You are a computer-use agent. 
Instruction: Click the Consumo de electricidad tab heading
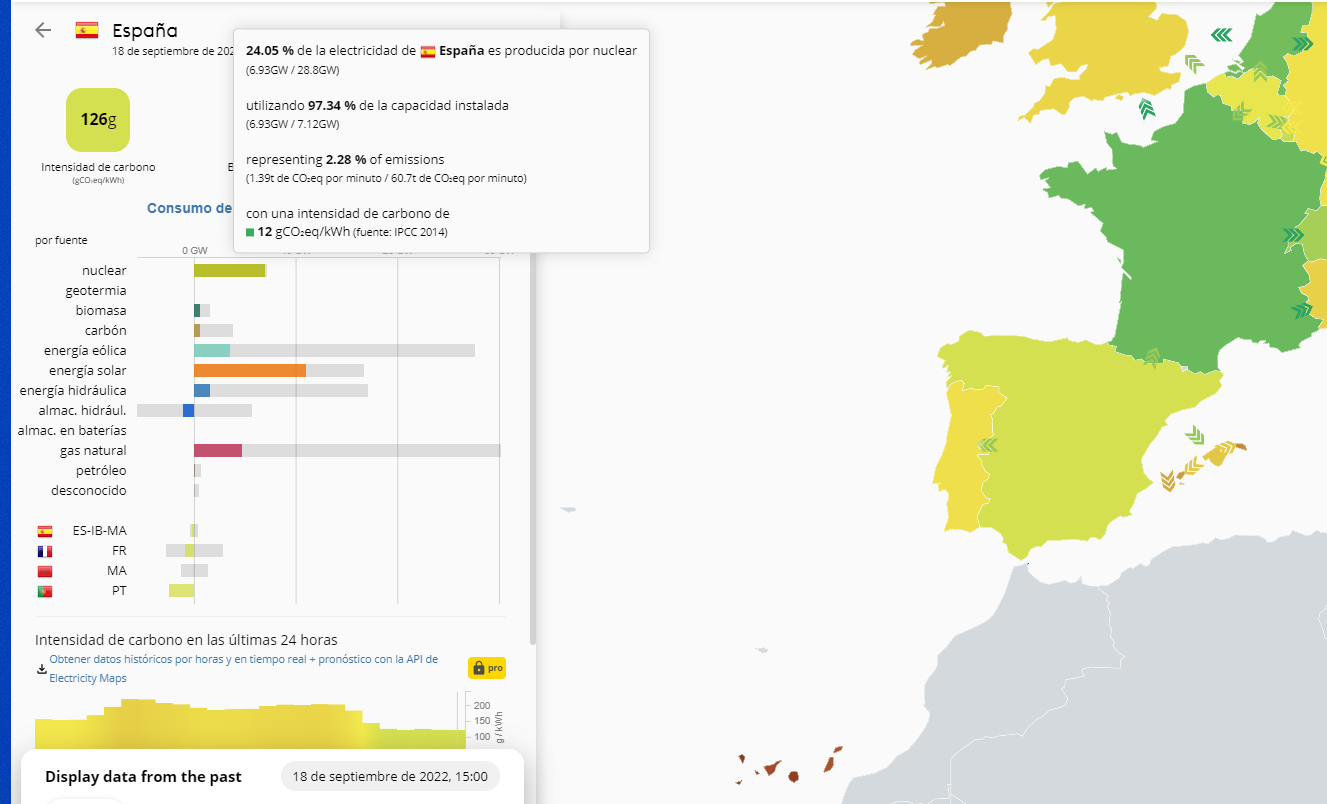(190, 208)
